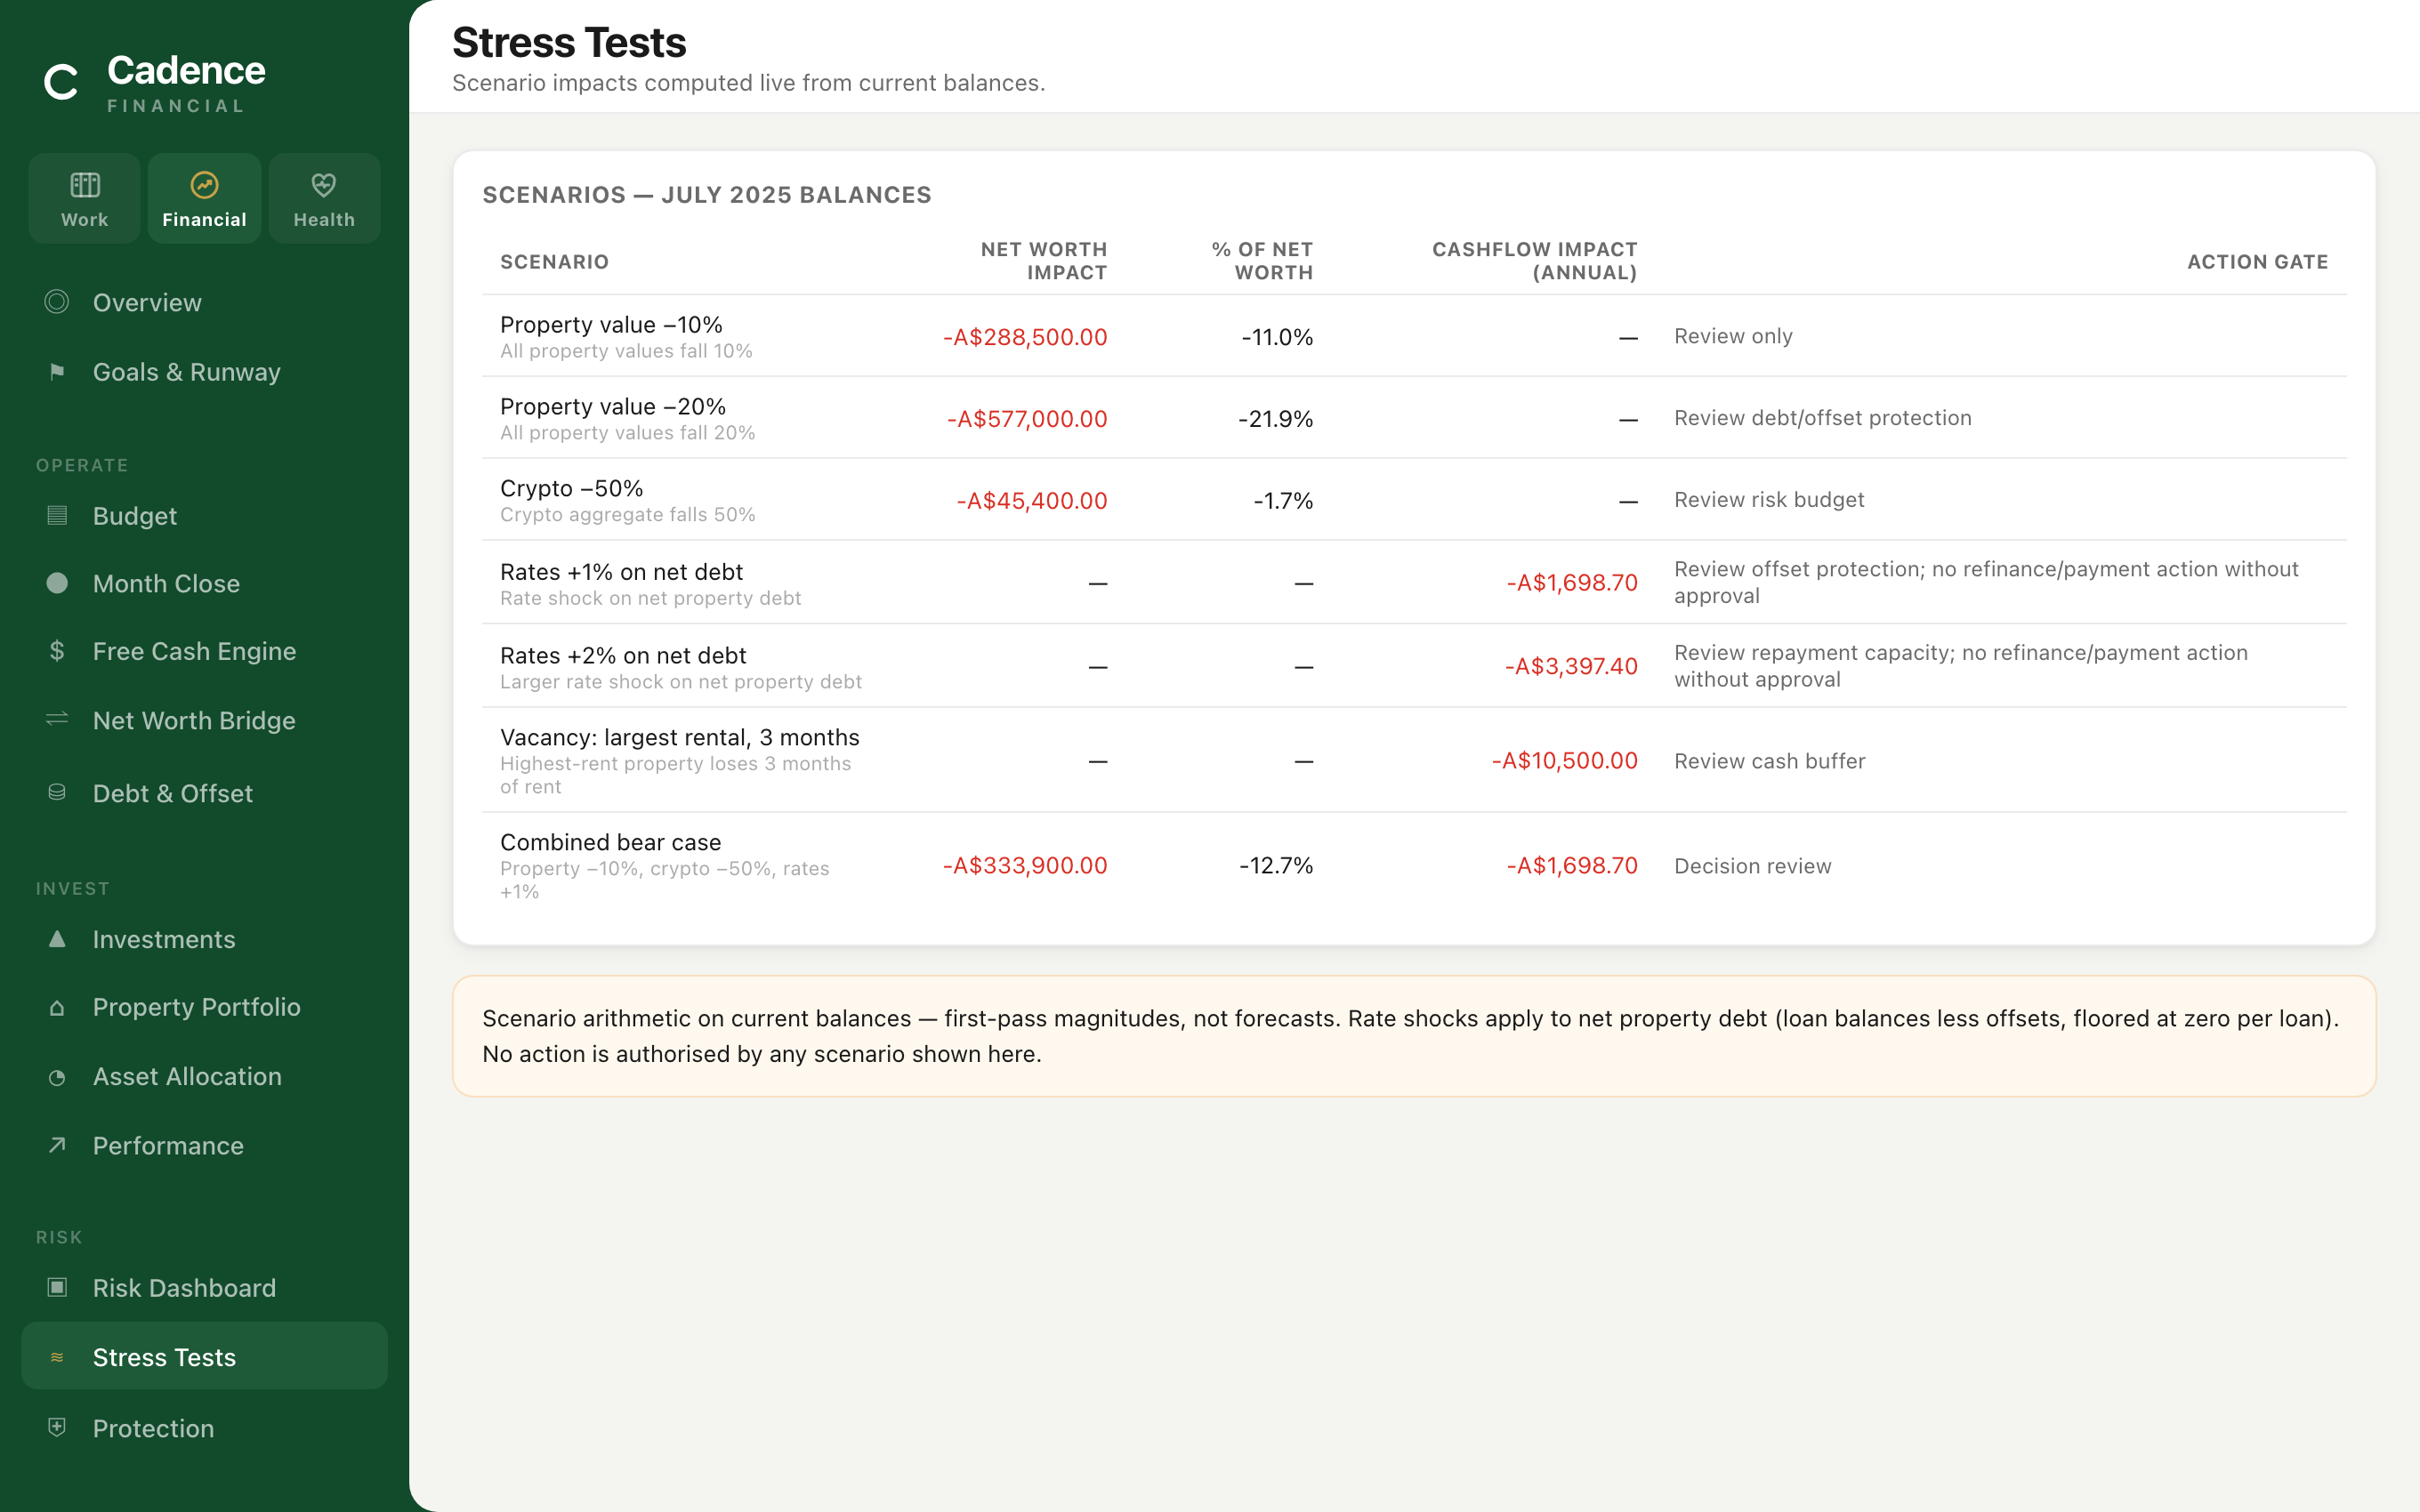Click the -12.7% net worth percentage
This screenshot has width=2420, height=1512.
[x=1276, y=866]
